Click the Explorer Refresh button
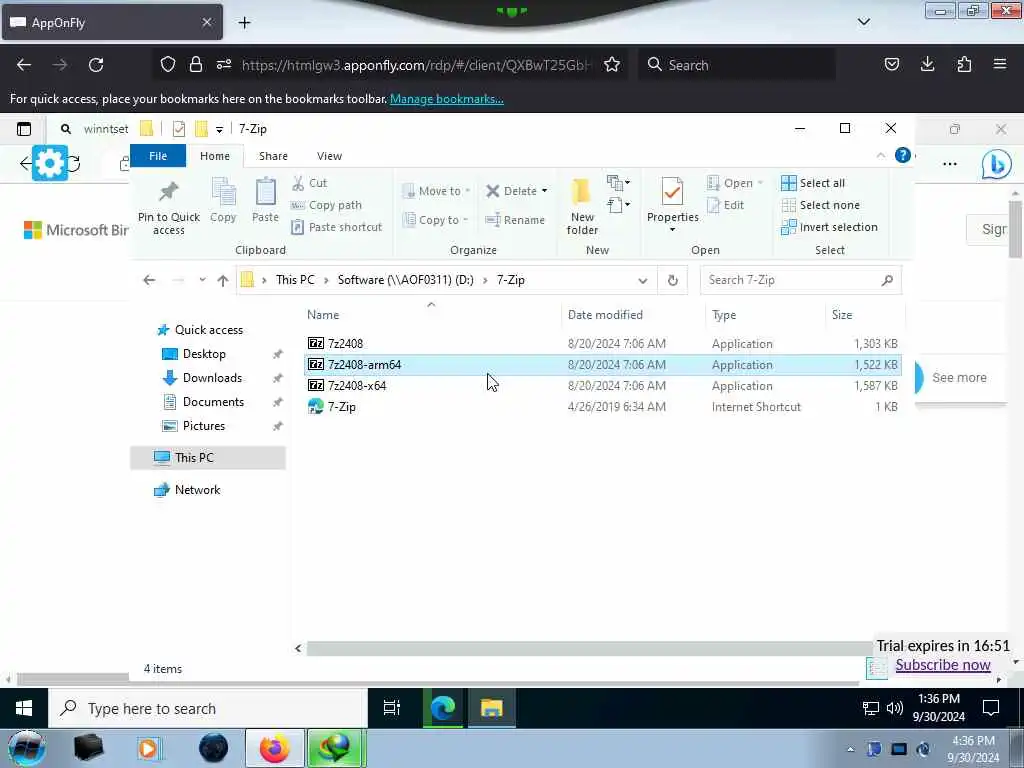1024x768 pixels. tap(673, 280)
